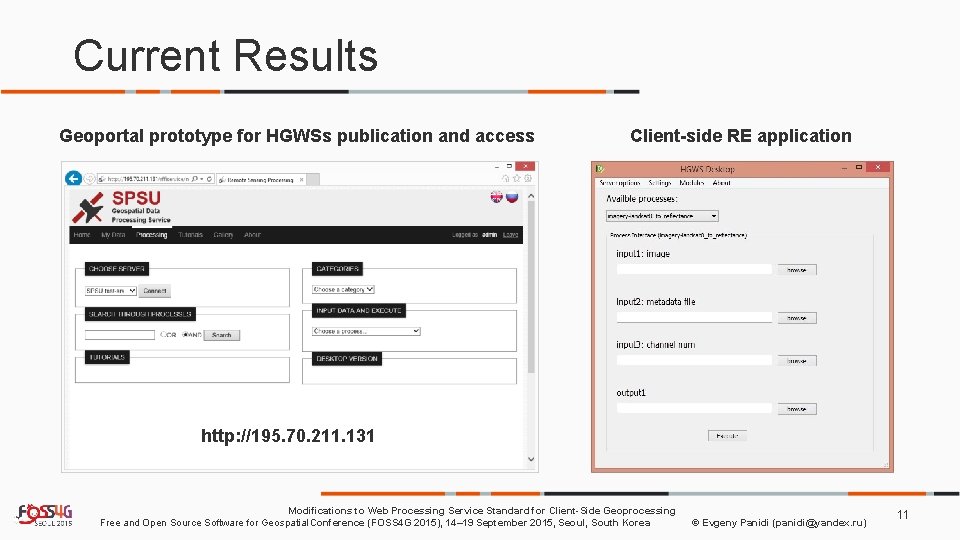Open the Gallery navigation item
This screenshot has height=540, width=960.
223,235
